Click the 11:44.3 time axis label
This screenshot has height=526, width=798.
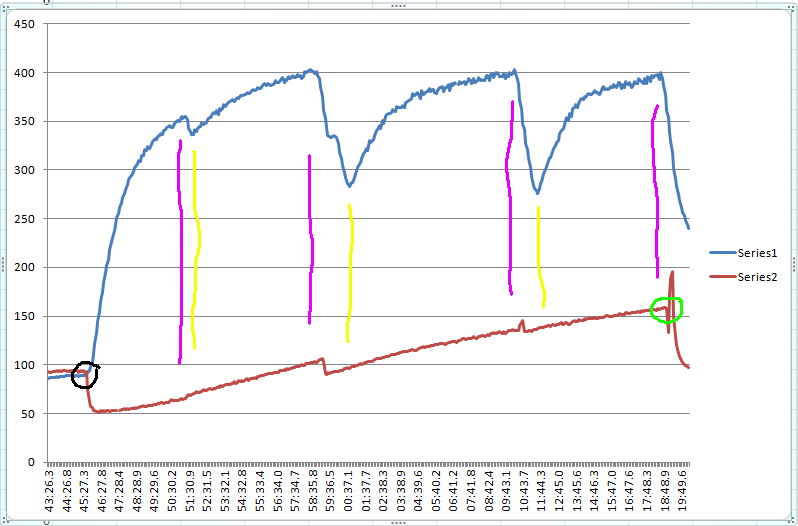(x=542, y=490)
